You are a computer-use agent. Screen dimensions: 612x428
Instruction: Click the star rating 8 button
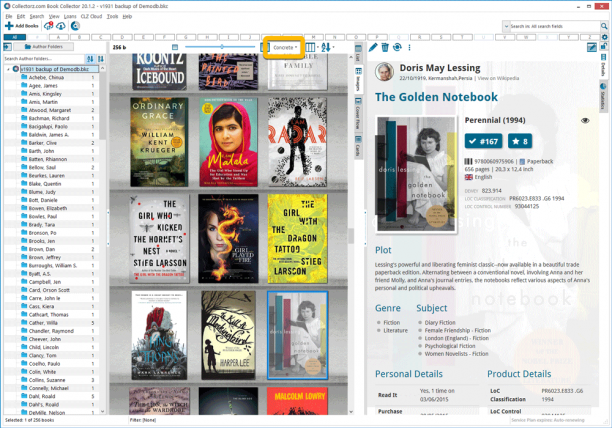click(x=520, y=141)
